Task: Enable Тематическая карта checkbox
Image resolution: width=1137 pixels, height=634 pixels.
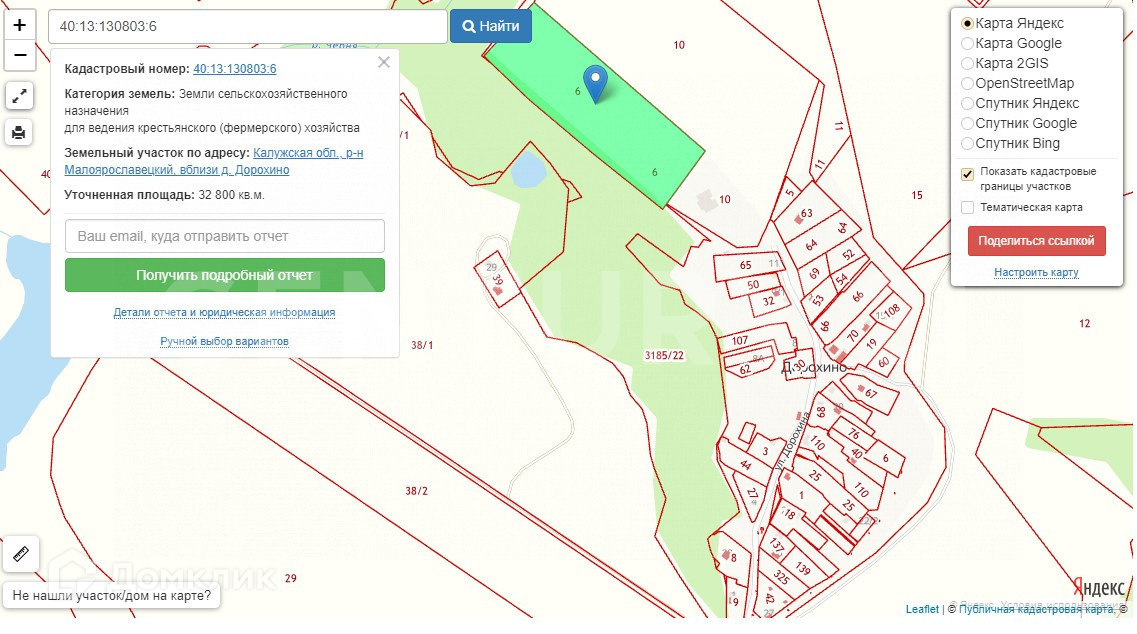Action: (967, 208)
